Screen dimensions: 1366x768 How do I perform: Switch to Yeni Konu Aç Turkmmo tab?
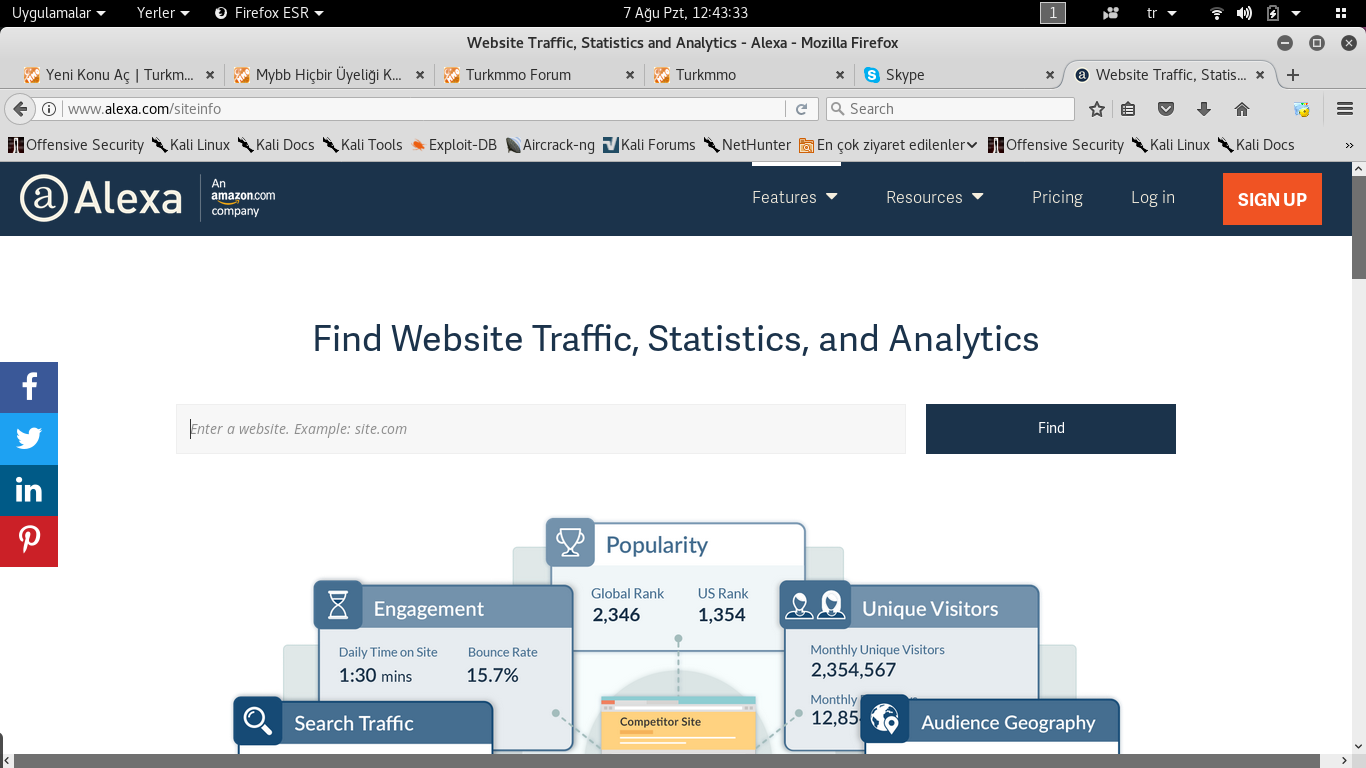(x=119, y=75)
